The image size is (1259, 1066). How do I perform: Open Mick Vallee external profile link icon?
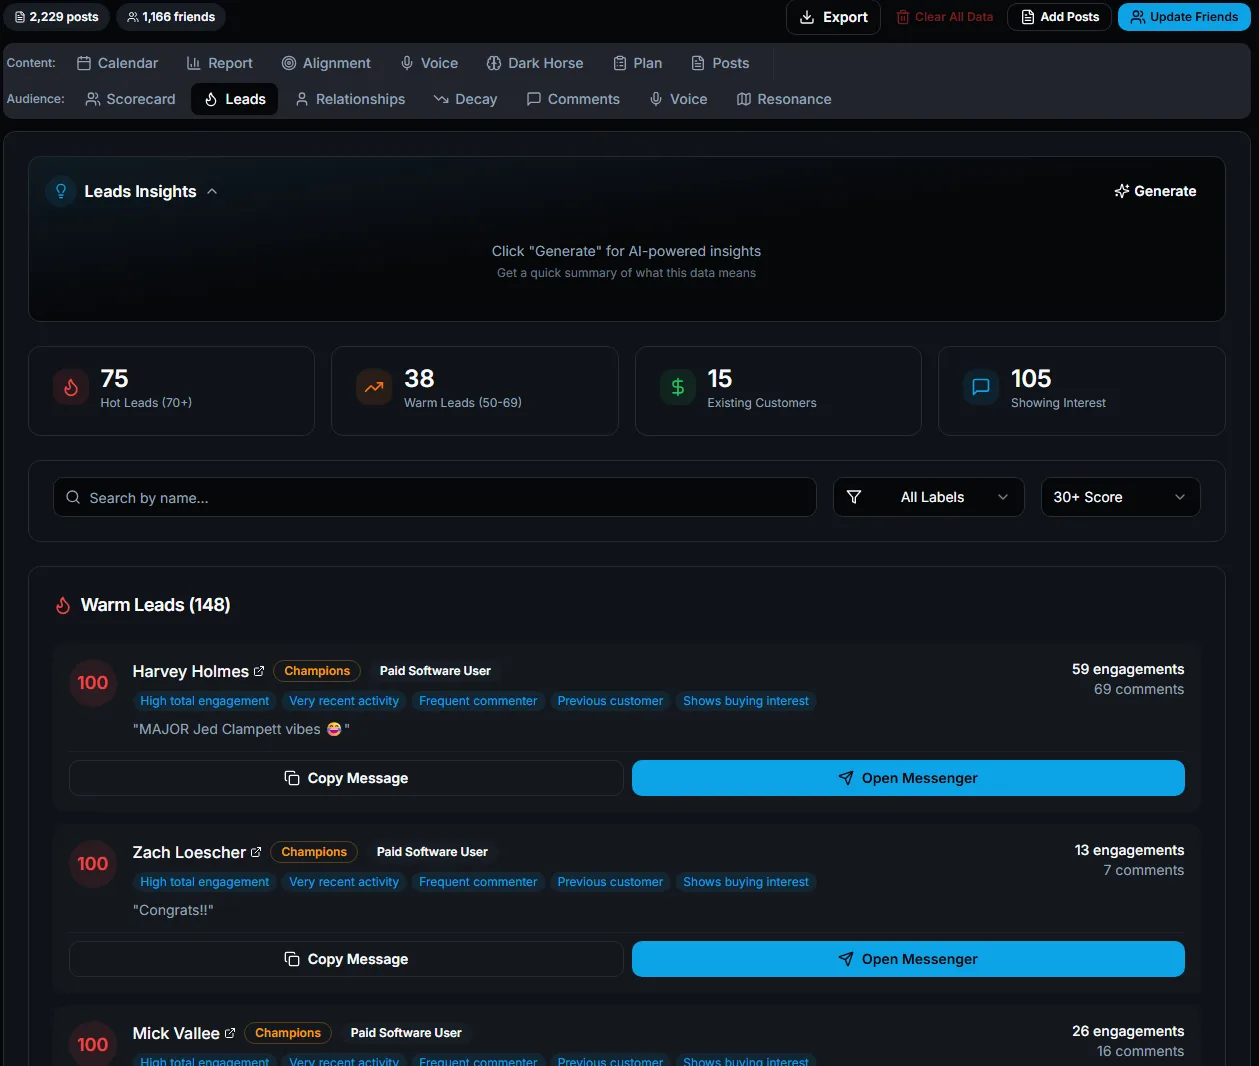[230, 1033]
